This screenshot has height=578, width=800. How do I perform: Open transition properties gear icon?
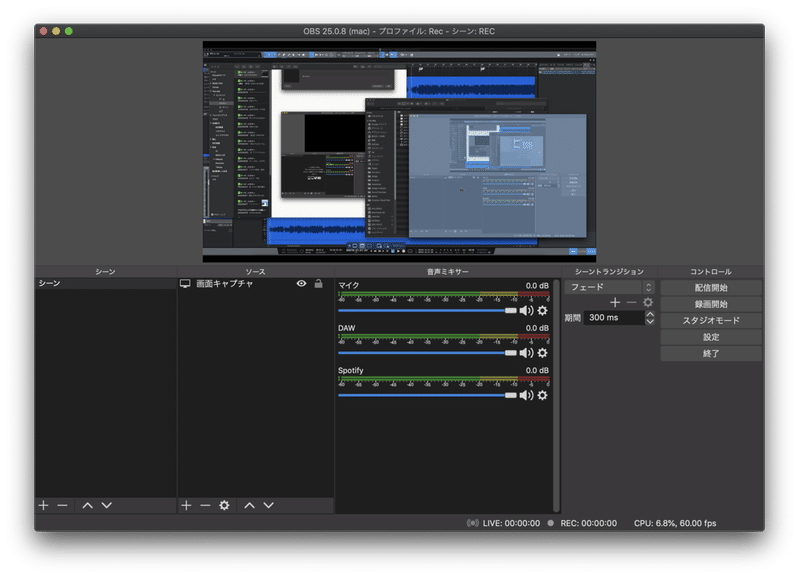coord(648,303)
